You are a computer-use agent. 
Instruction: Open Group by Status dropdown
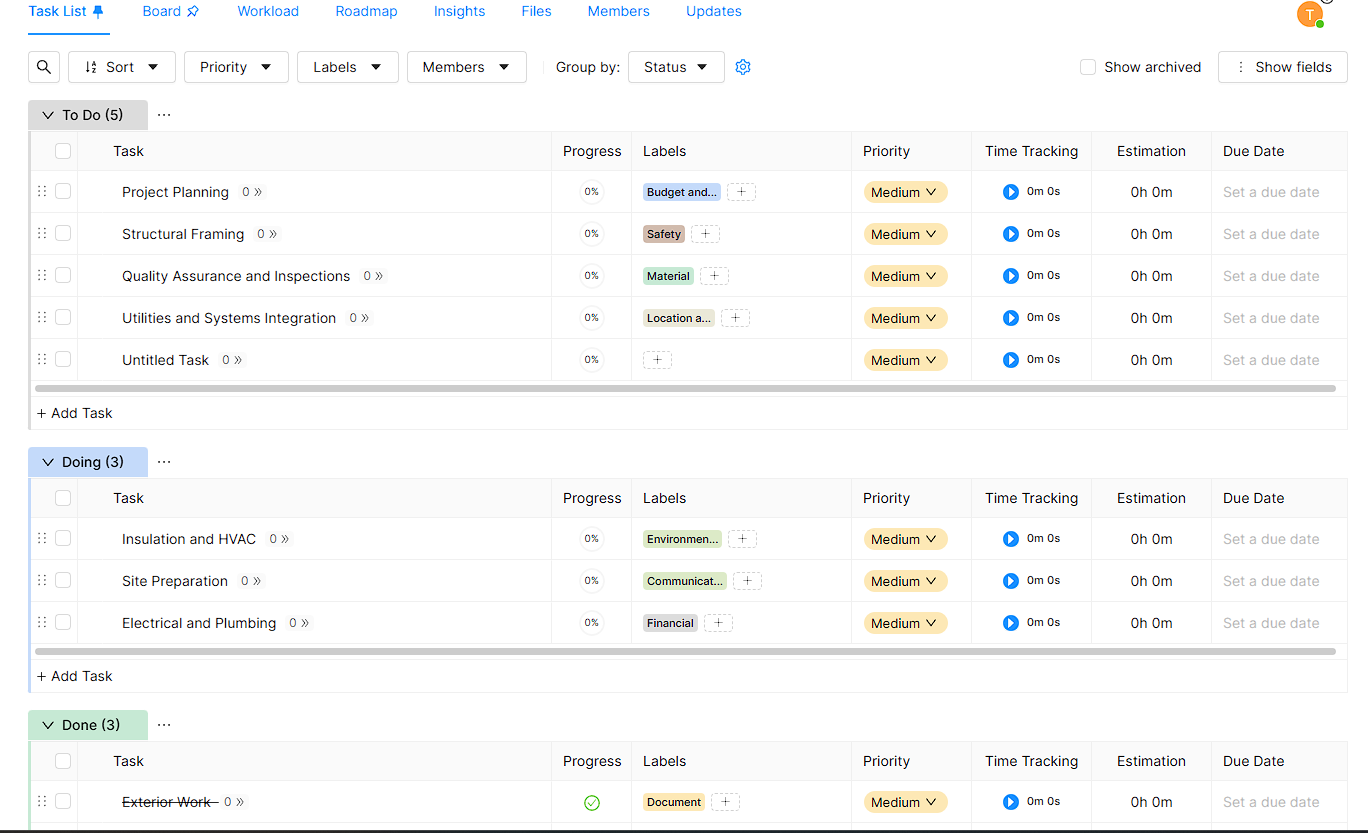click(676, 67)
